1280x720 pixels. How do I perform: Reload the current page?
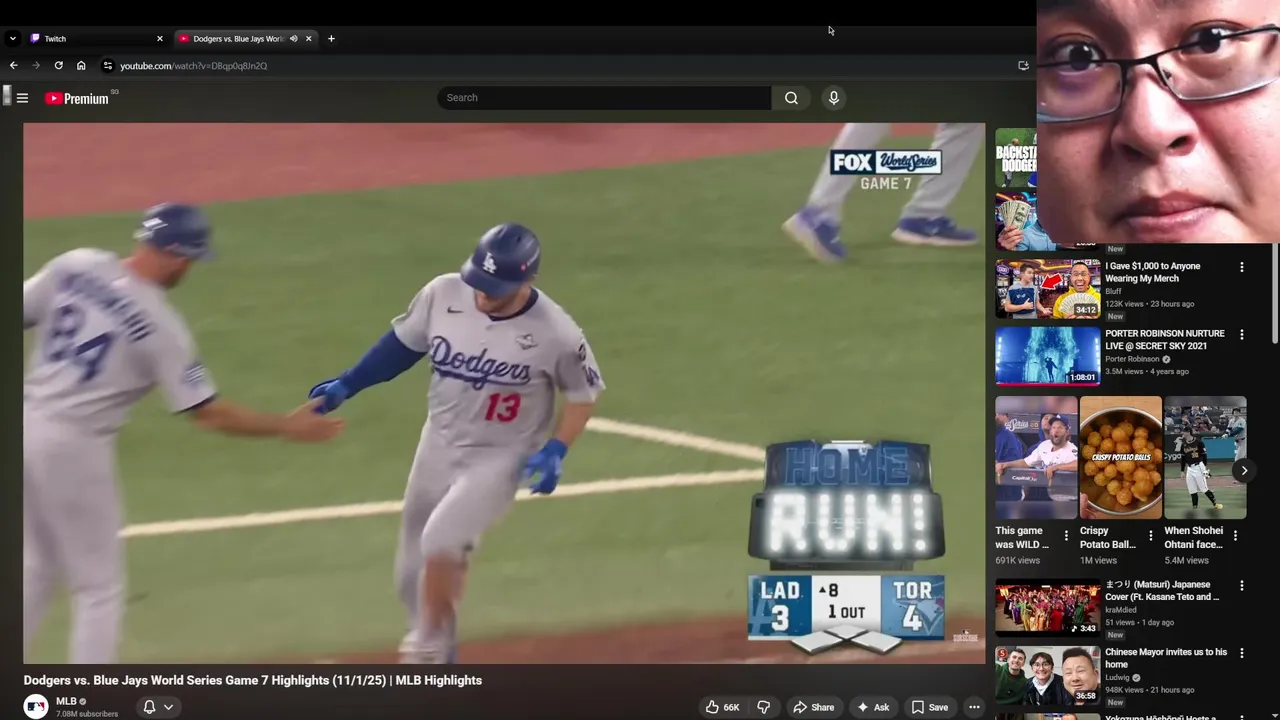pyautogui.click(x=58, y=66)
